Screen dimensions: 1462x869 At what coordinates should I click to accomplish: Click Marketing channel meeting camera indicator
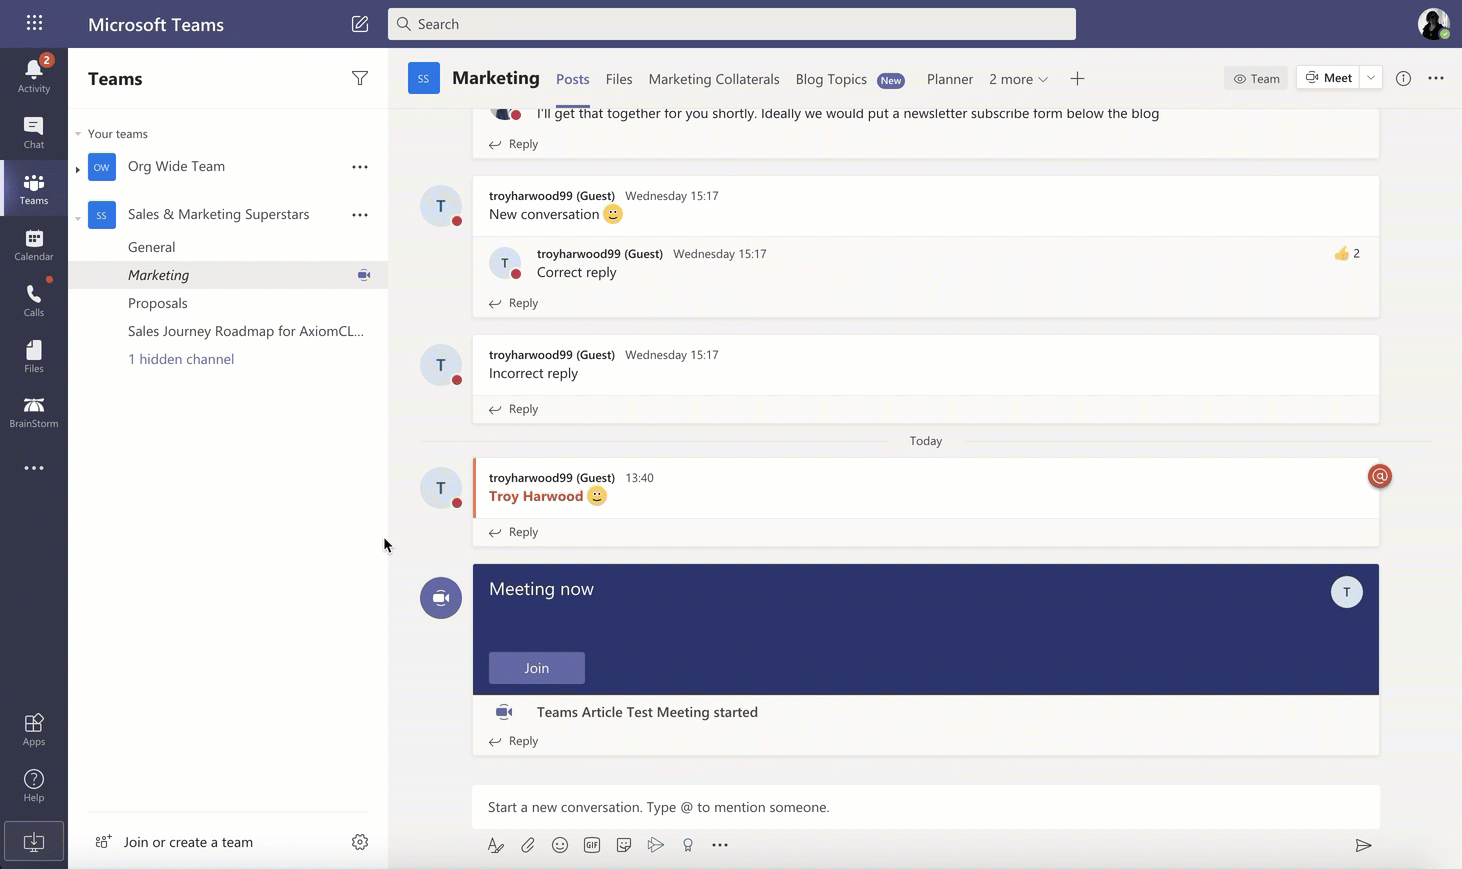click(364, 275)
